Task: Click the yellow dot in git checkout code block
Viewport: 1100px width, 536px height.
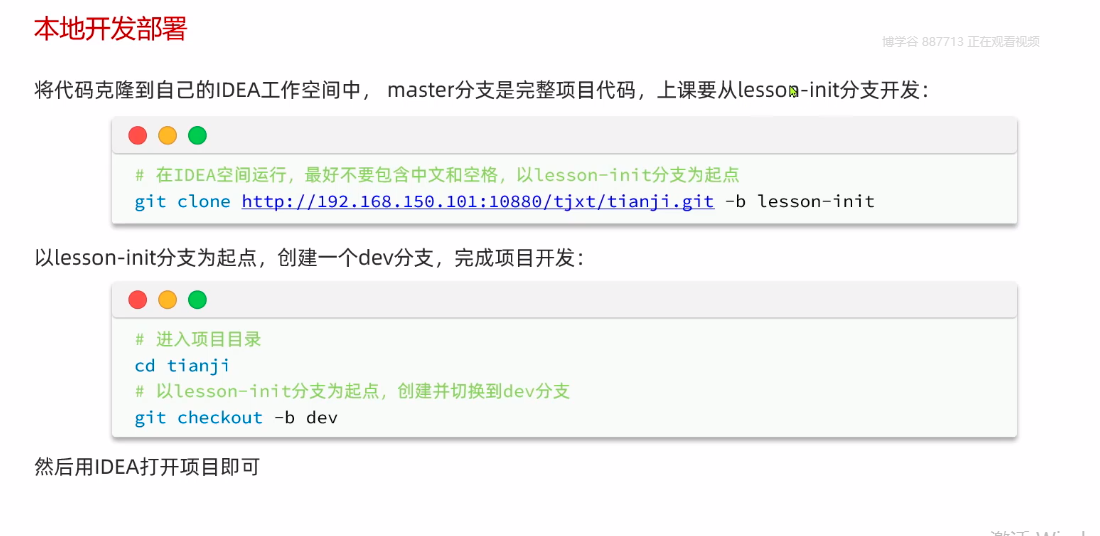Action: click(167, 300)
